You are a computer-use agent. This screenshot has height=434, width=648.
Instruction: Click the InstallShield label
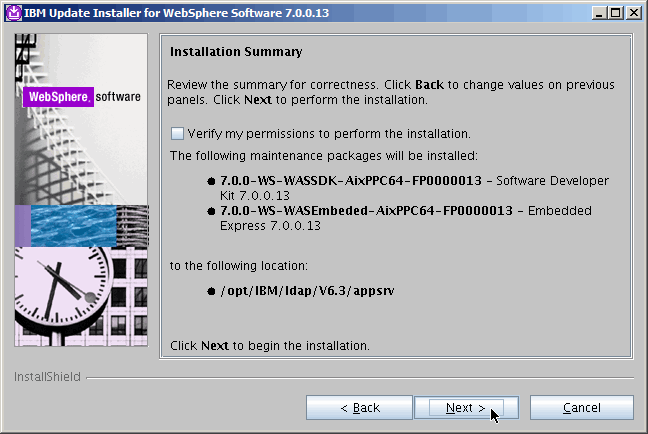46,377
